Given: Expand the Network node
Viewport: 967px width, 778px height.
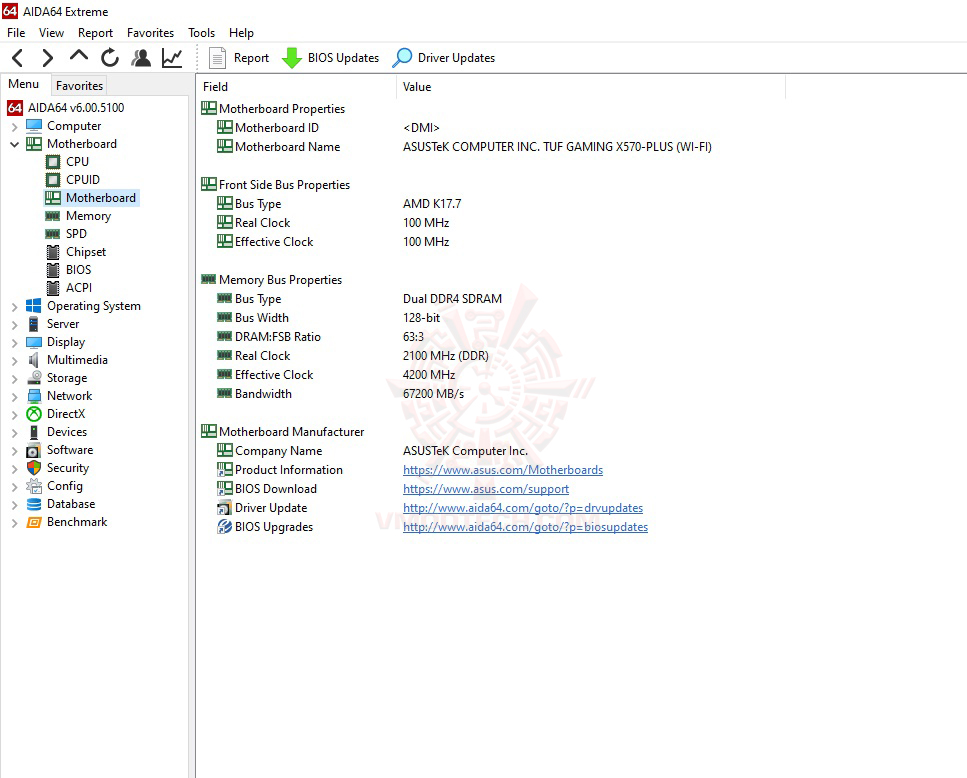Looking at the screenshot, I should tap(15, 396).
